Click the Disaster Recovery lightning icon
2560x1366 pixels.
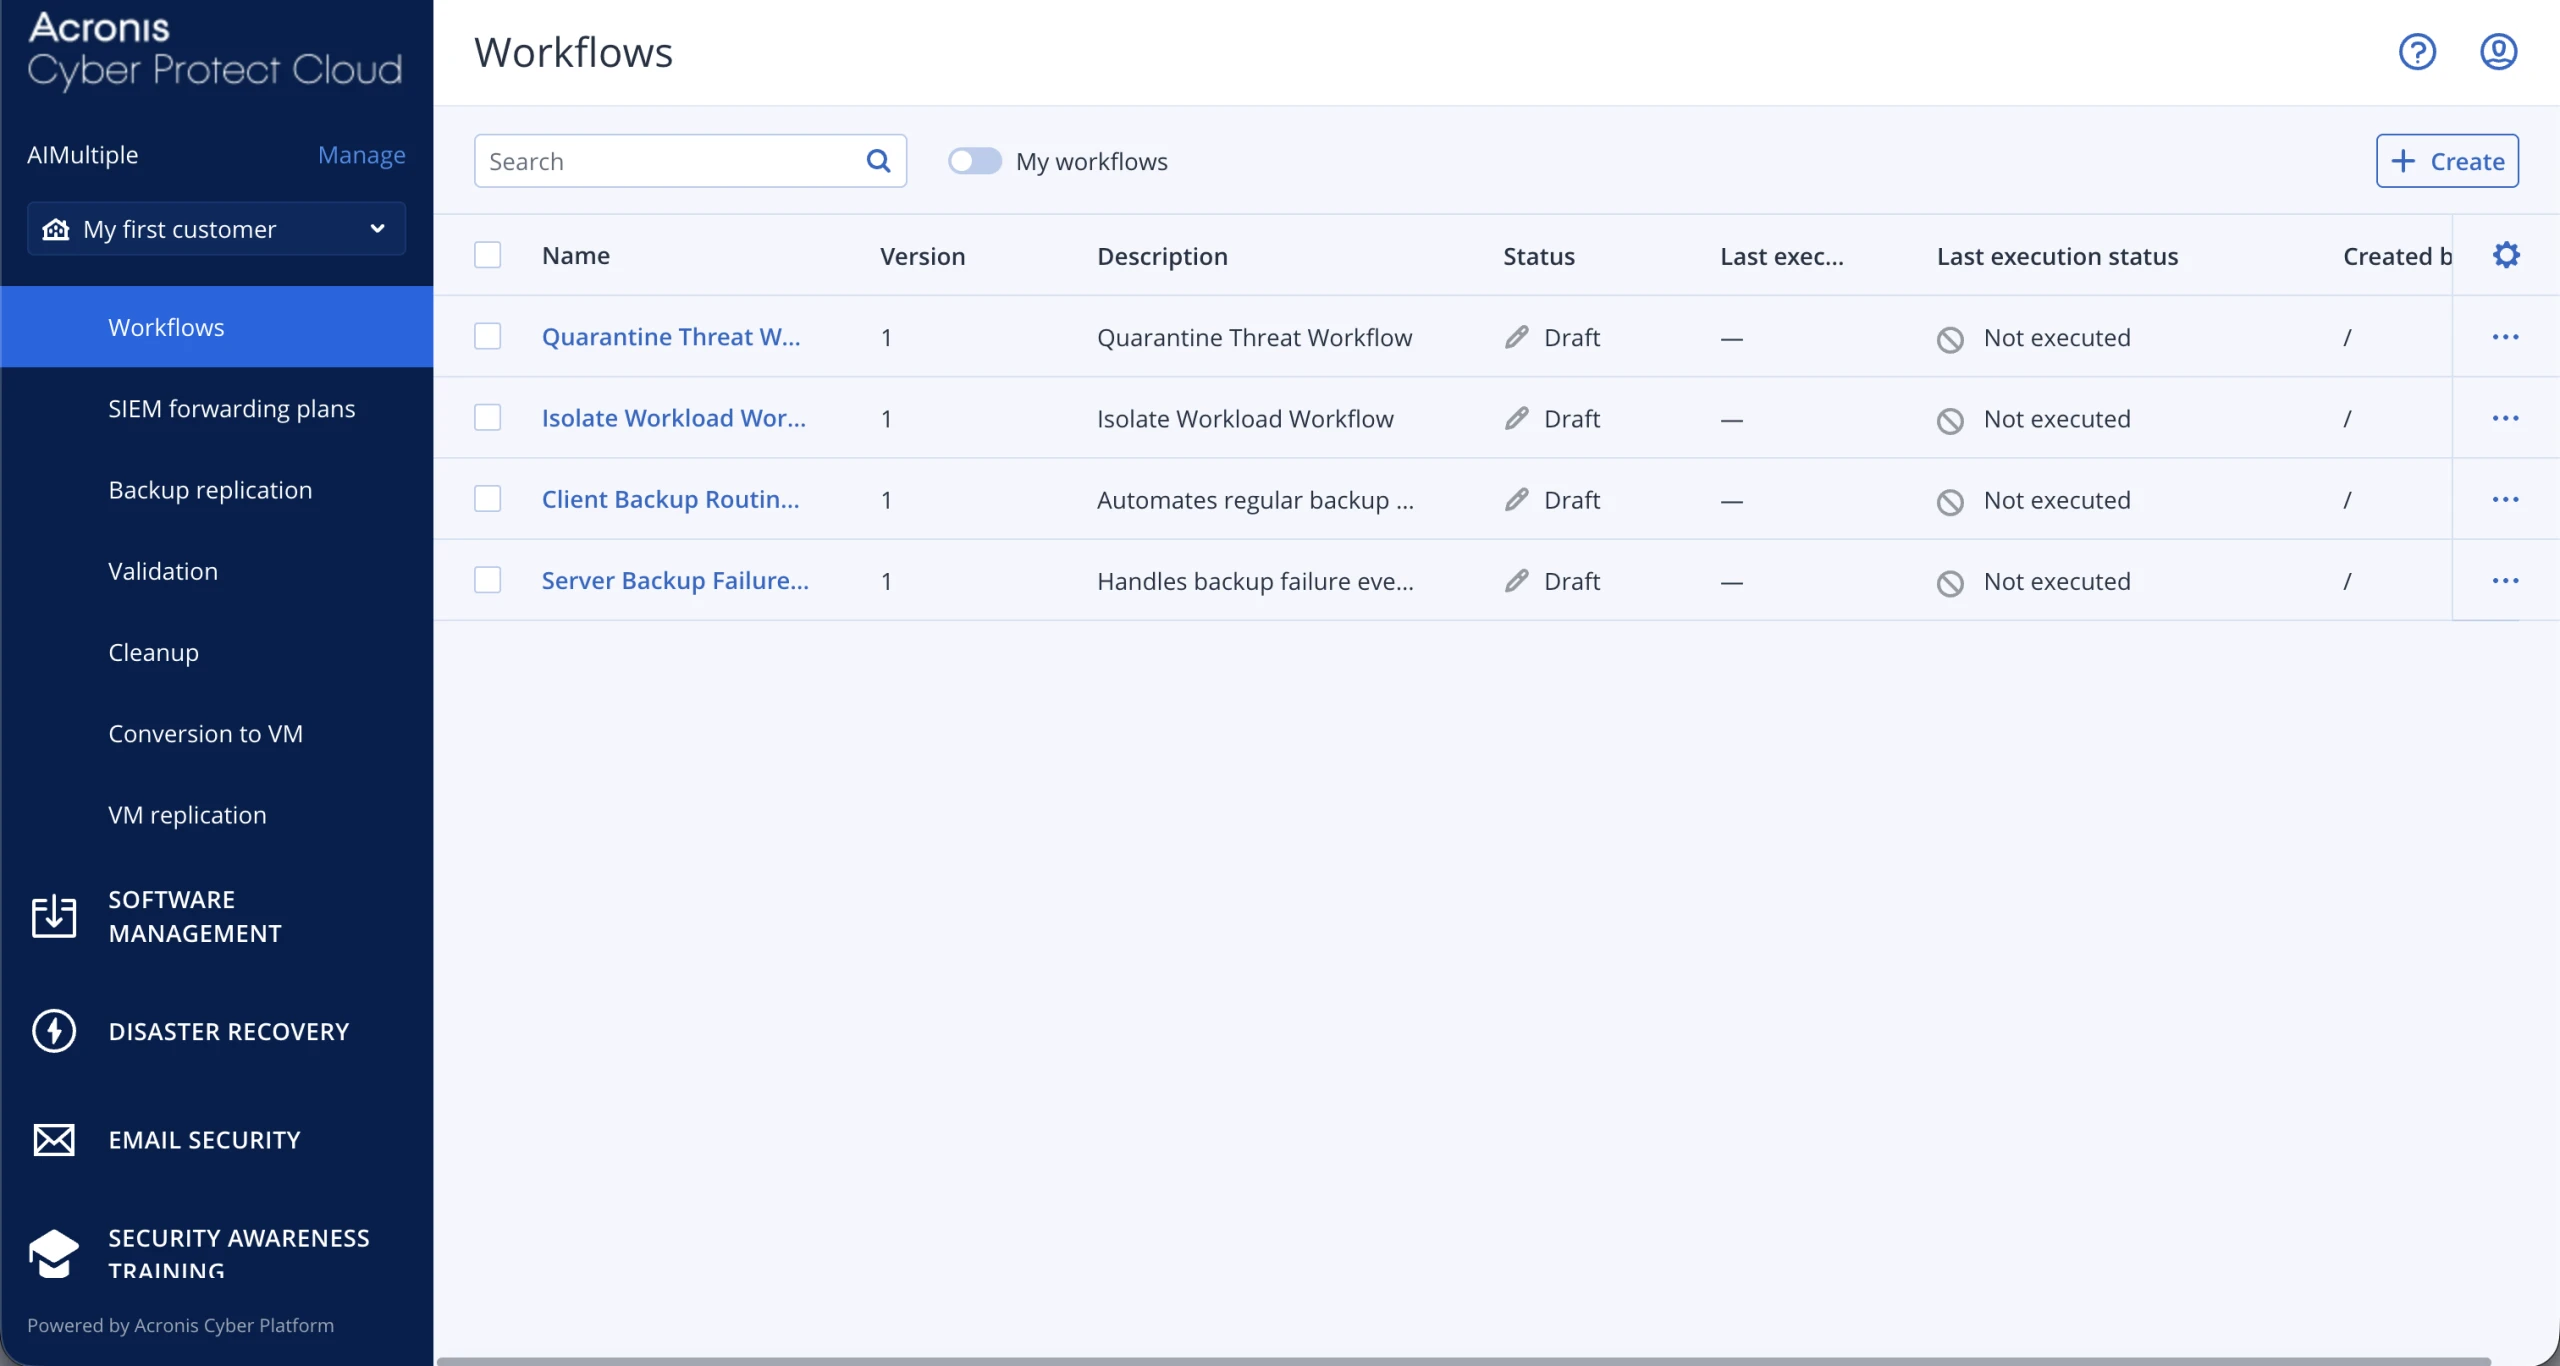pos(54,1031)
